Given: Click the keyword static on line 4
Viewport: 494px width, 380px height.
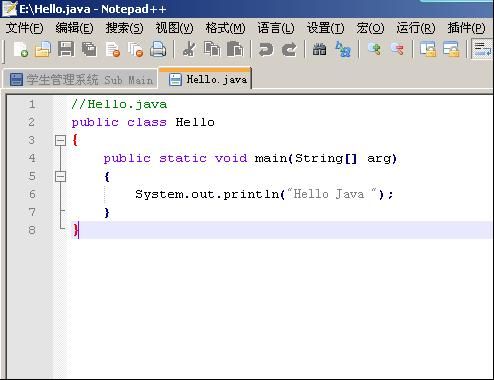Looking at the screenshot, I should 183,158.
